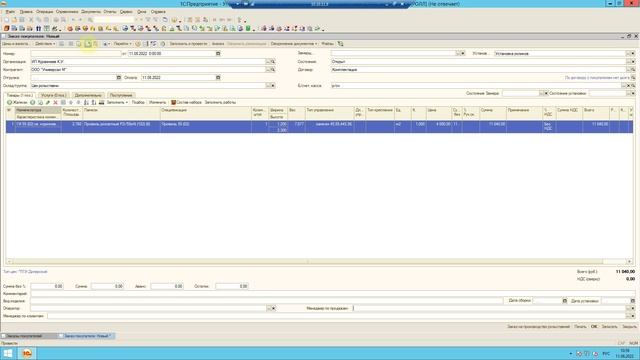Click the Подбор button
The height and width of the screenshot is (360, 640).
click(x=138, y=102)
